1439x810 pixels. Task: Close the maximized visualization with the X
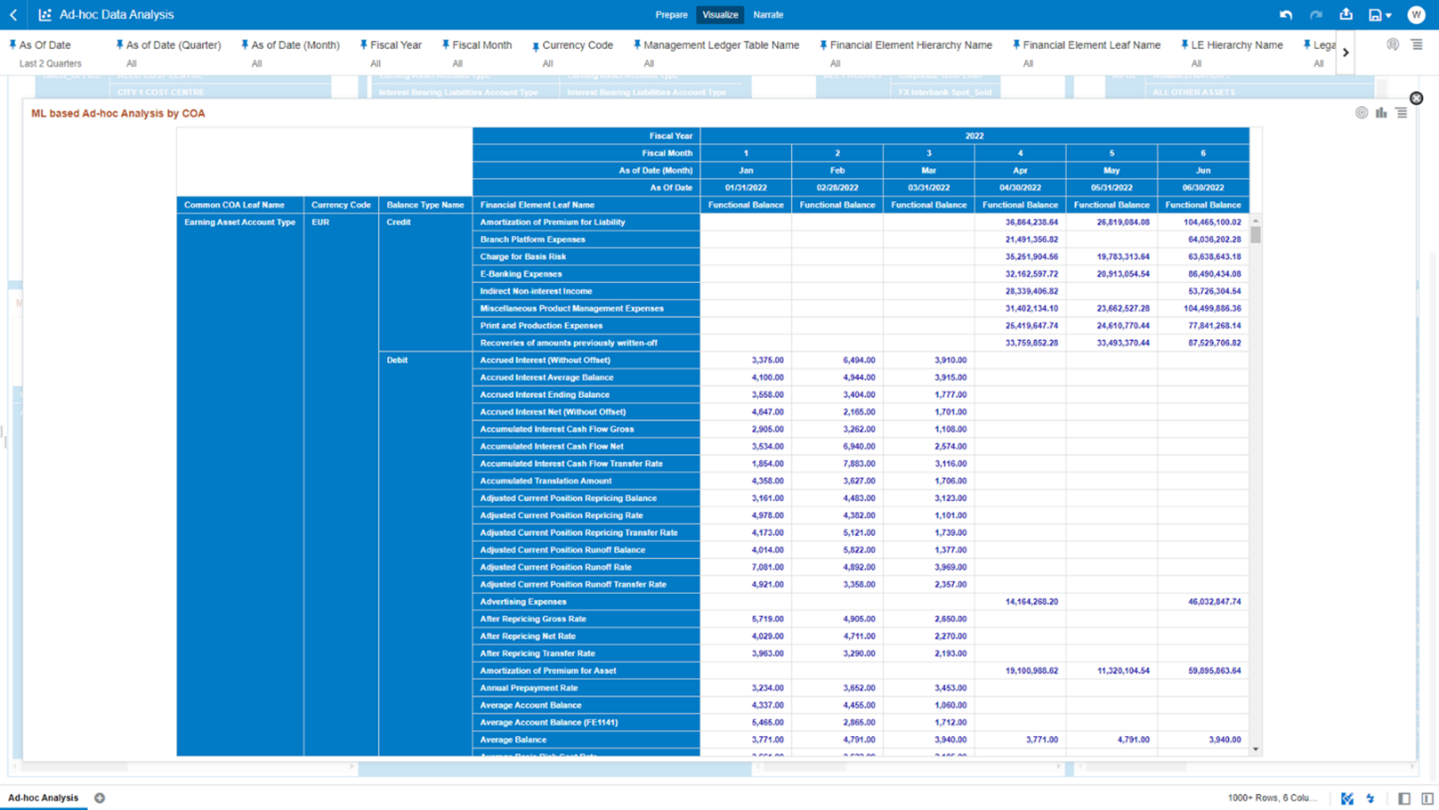[1416, 98]
